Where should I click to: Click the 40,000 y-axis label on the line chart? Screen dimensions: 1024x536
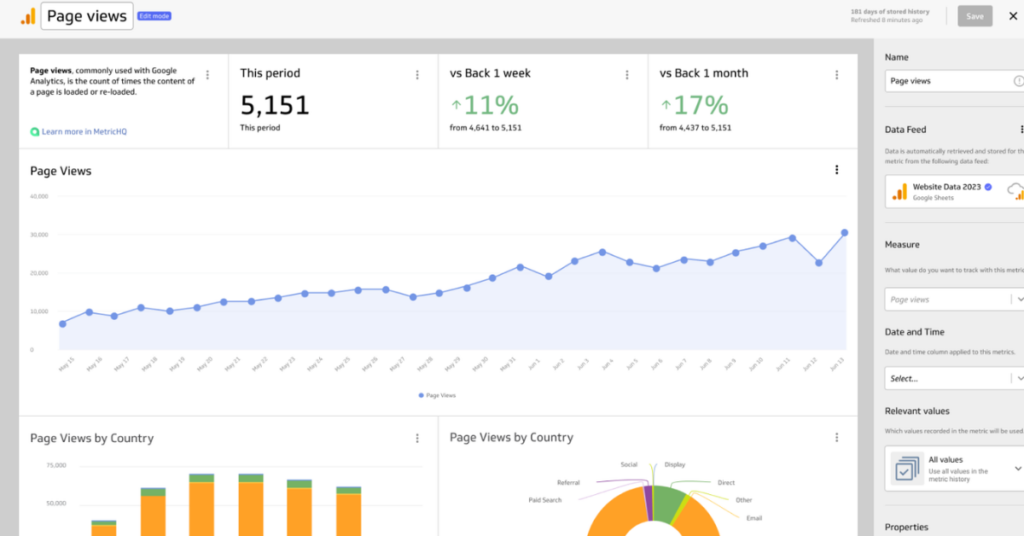[x=39, y=197]
